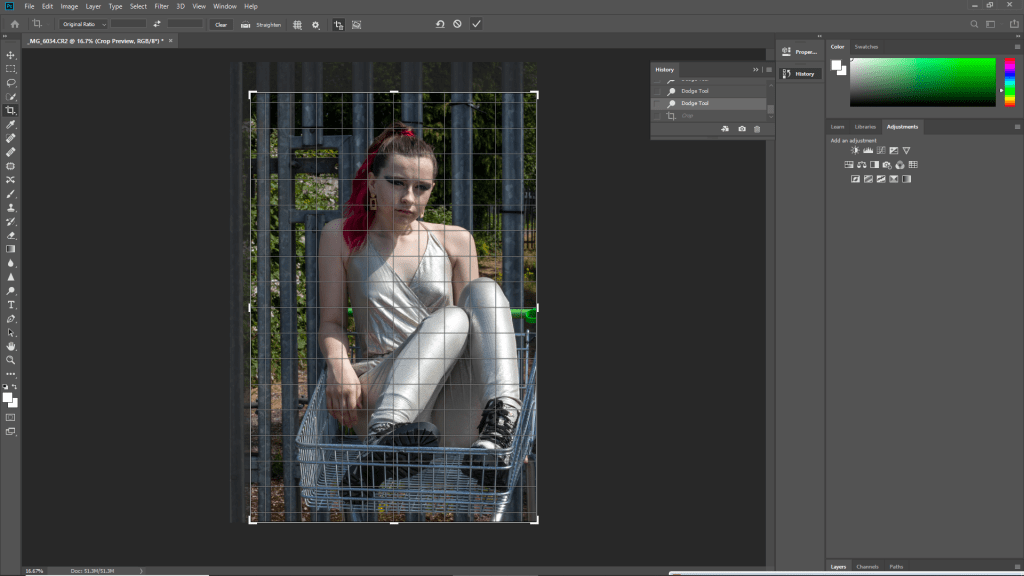Image resolution: width=1024 pixels, height=576 pixels.
Task: Open the Original Ratio preset dropdown
Action: (x=81, y=24)
